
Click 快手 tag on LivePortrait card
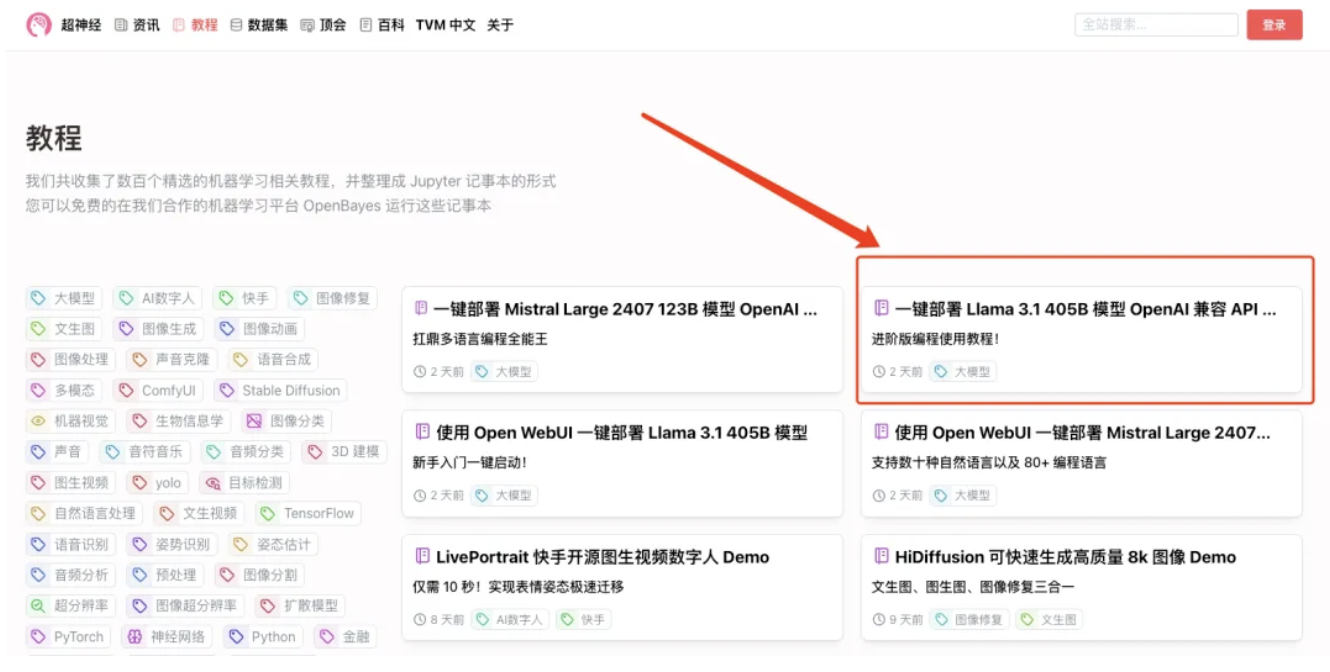584,620
